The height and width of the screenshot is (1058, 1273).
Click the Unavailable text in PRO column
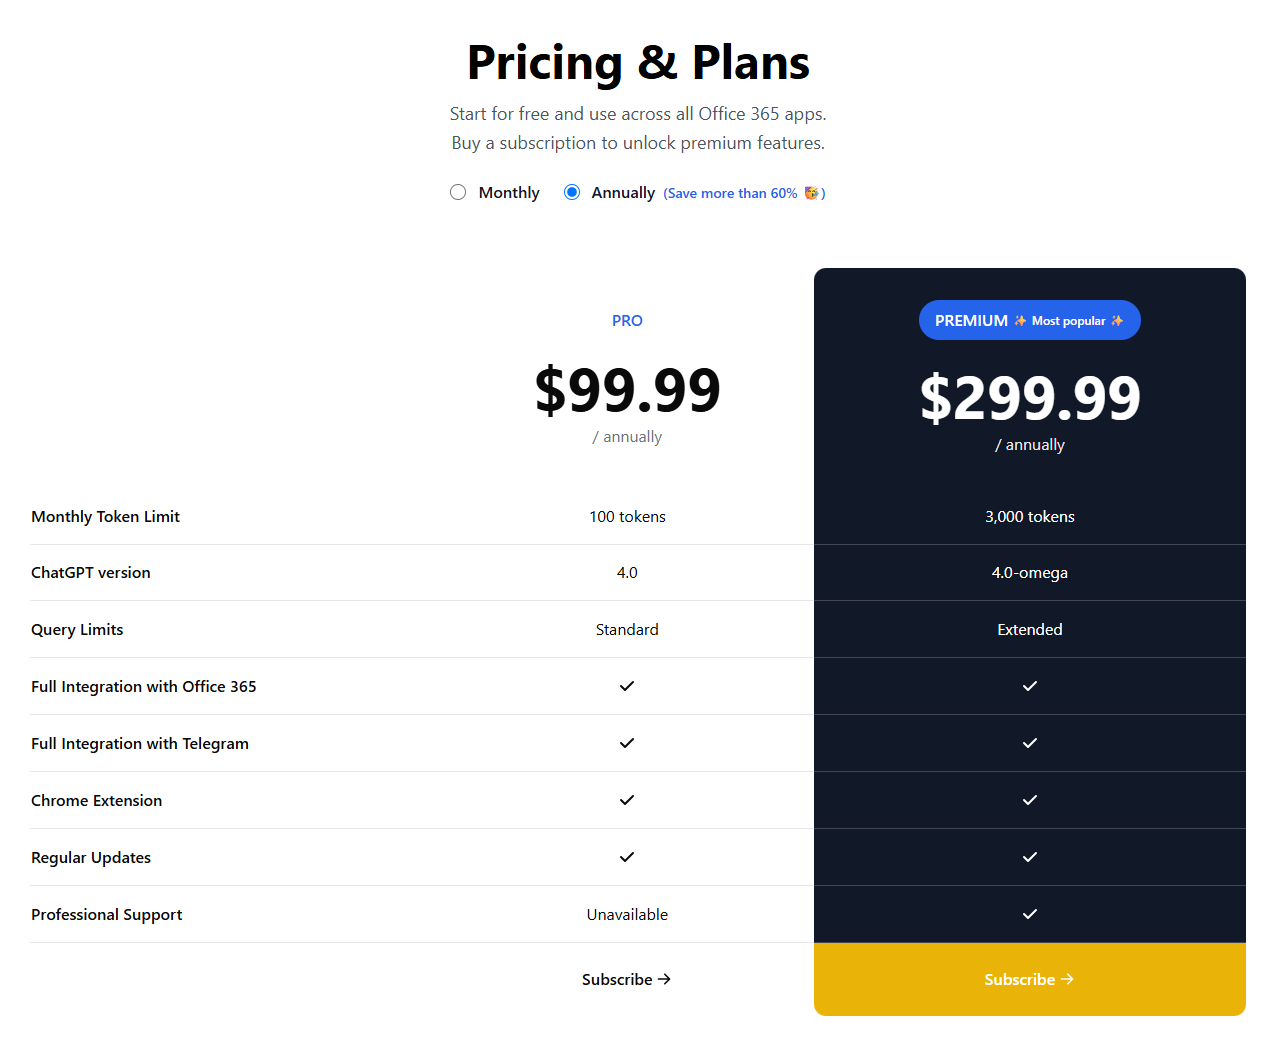click(627, 914)
